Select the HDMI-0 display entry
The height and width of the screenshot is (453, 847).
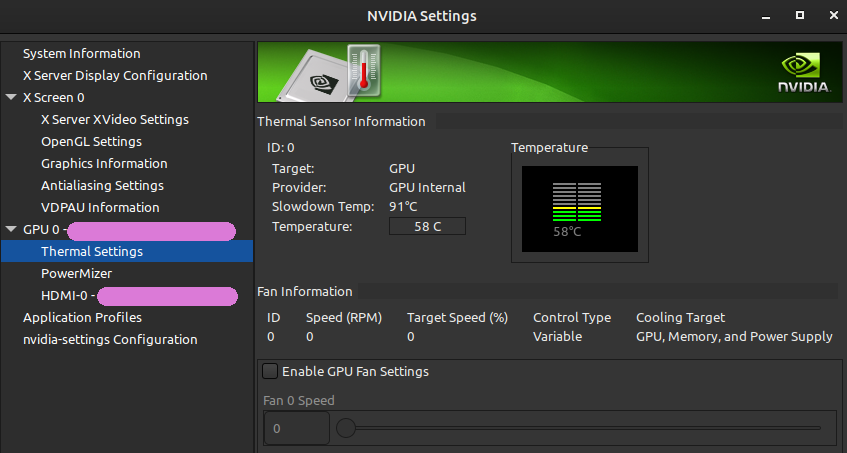pyautogui.click(x=139, y=296)
